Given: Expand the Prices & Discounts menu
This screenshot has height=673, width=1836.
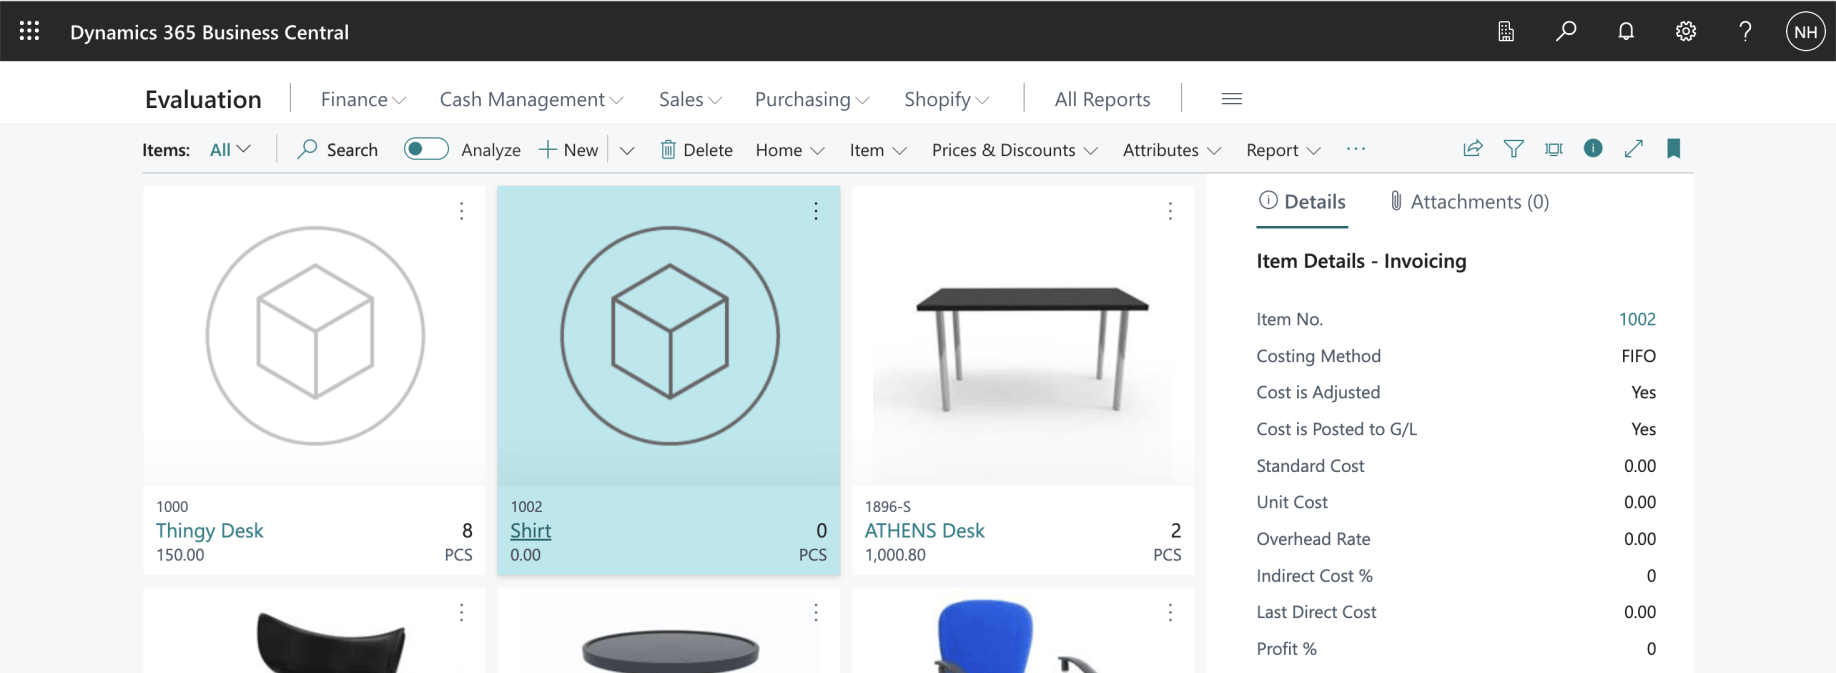Looking at the screenshot, I should (x=1014, y=150).
